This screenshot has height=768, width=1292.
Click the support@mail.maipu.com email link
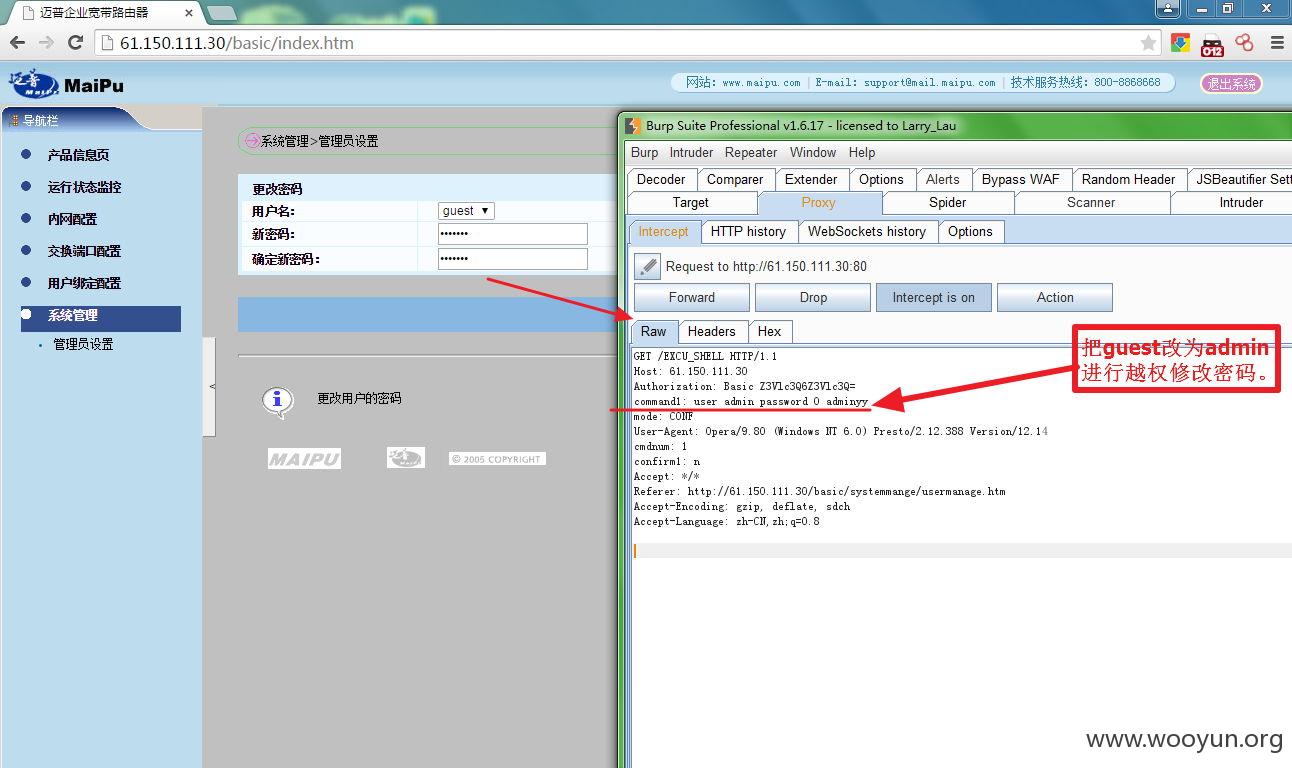point(929,83)
